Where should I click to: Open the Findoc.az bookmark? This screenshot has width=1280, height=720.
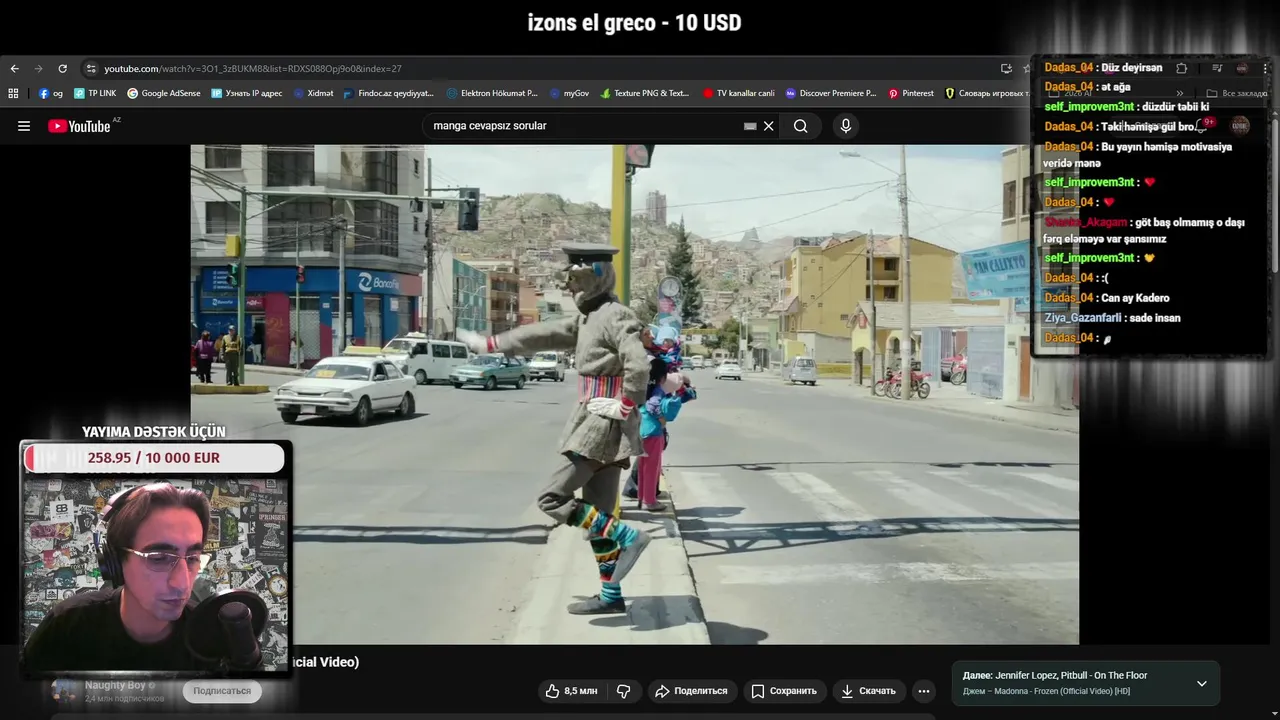point(389,93)
